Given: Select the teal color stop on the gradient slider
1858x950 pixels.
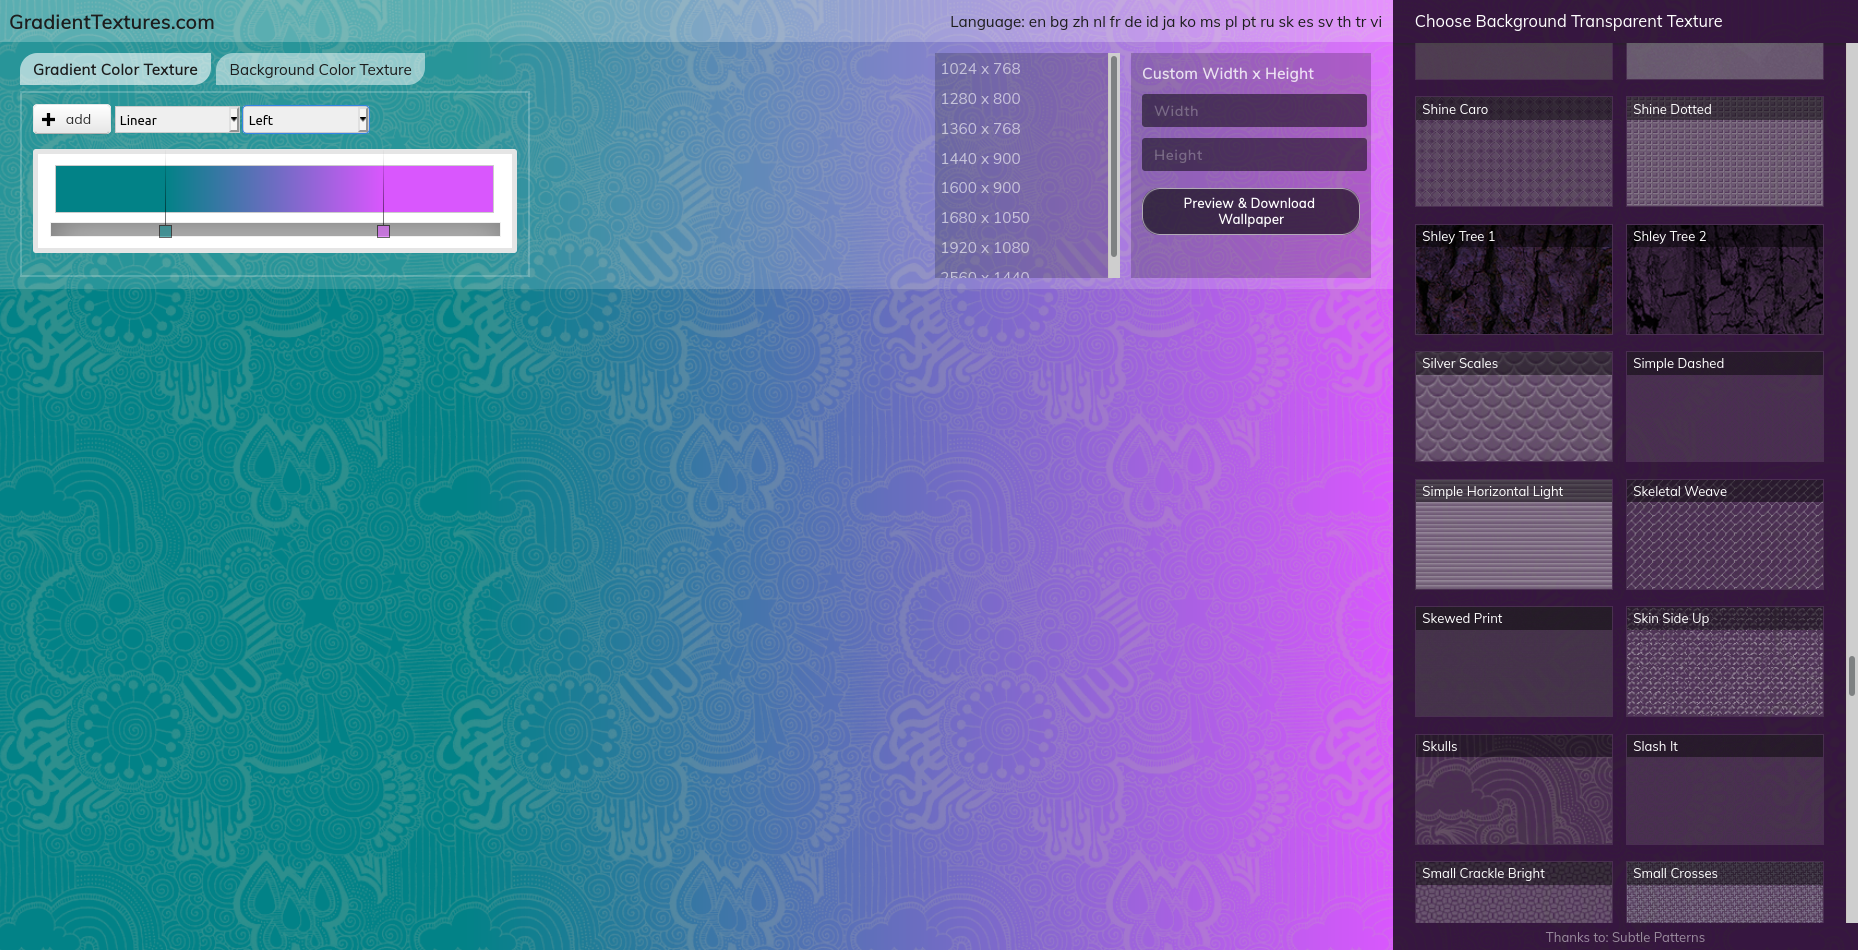Looking at the screenshot, I should 164,231.
